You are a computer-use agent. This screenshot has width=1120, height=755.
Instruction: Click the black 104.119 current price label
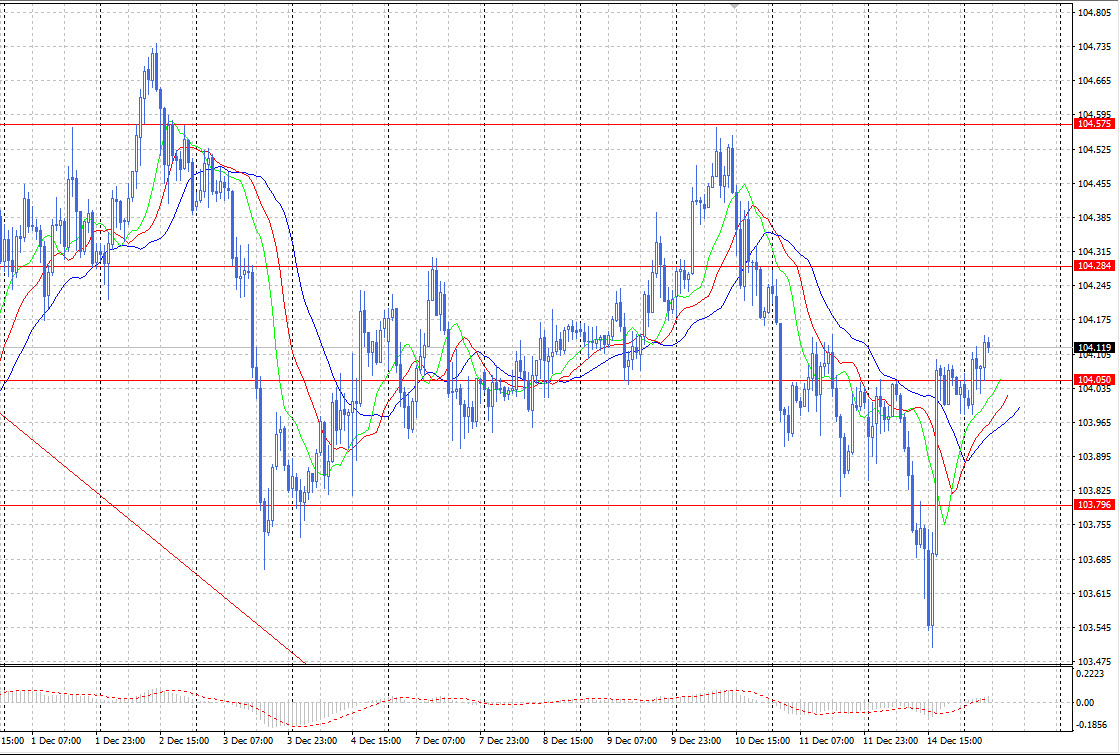point(1094,348)
